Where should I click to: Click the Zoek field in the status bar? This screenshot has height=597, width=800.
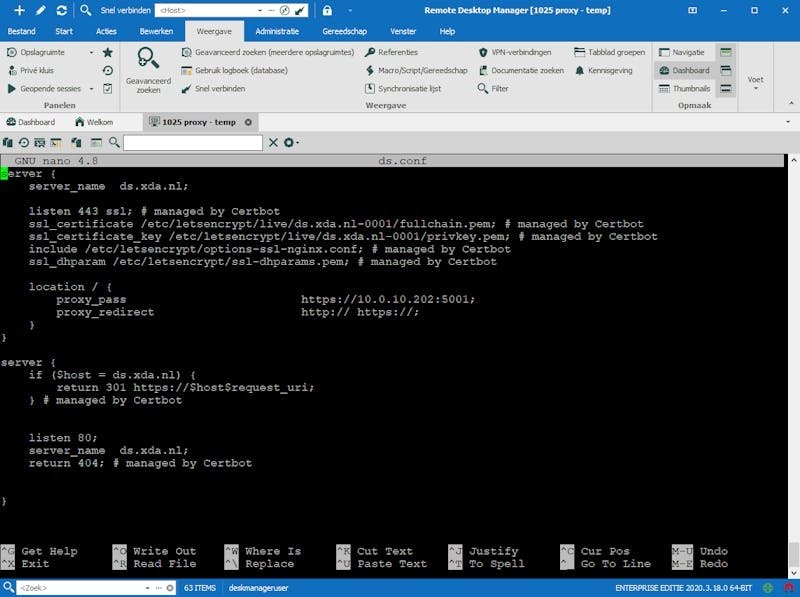[82, 588]
